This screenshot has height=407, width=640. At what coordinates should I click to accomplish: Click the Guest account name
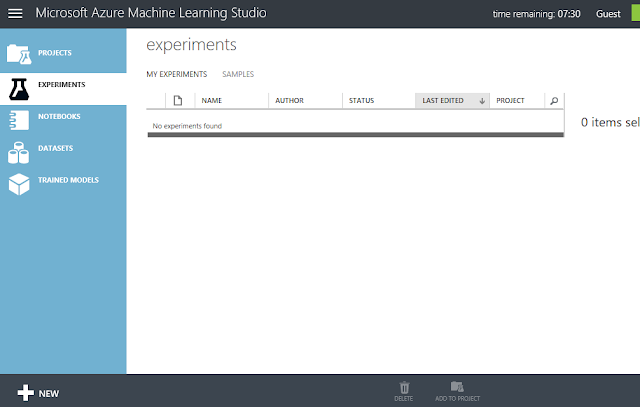pyautogui.click(x=608, y=14)
